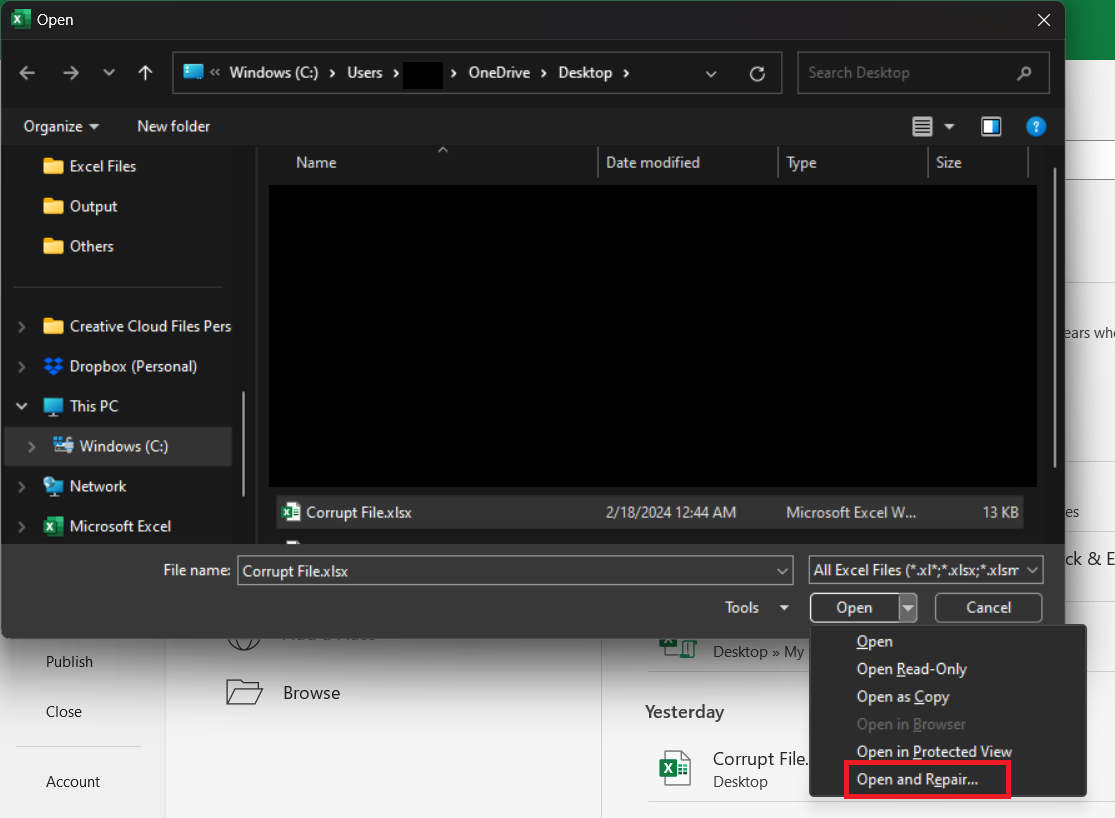Select Corrupt File.xlsx in file list
1115x818 pixels.
point(649,512)
